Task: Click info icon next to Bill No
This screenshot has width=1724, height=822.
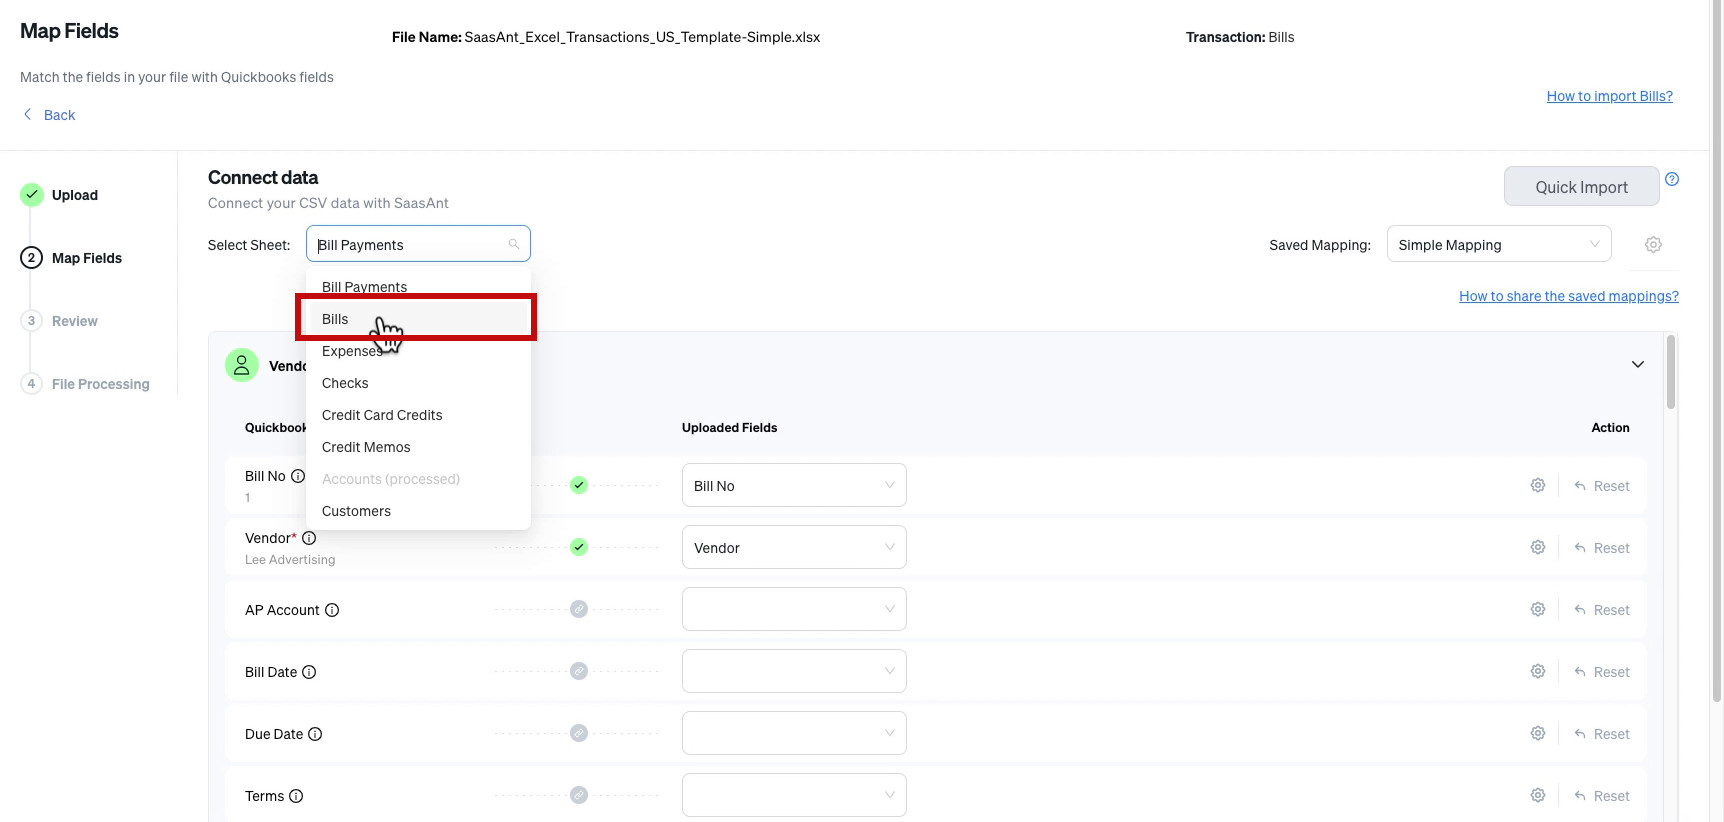Action: point(298,476)
